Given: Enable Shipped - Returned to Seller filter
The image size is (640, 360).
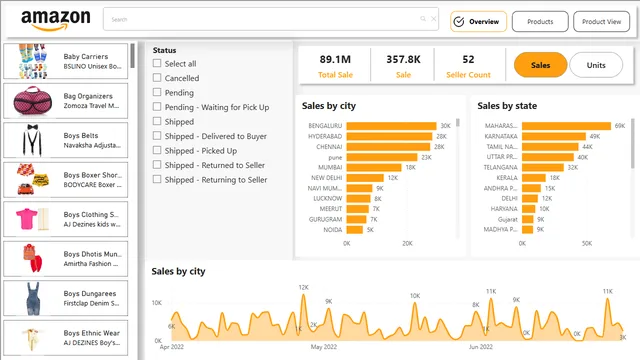Looking at the screenshot, I should [x=157, y=165].
